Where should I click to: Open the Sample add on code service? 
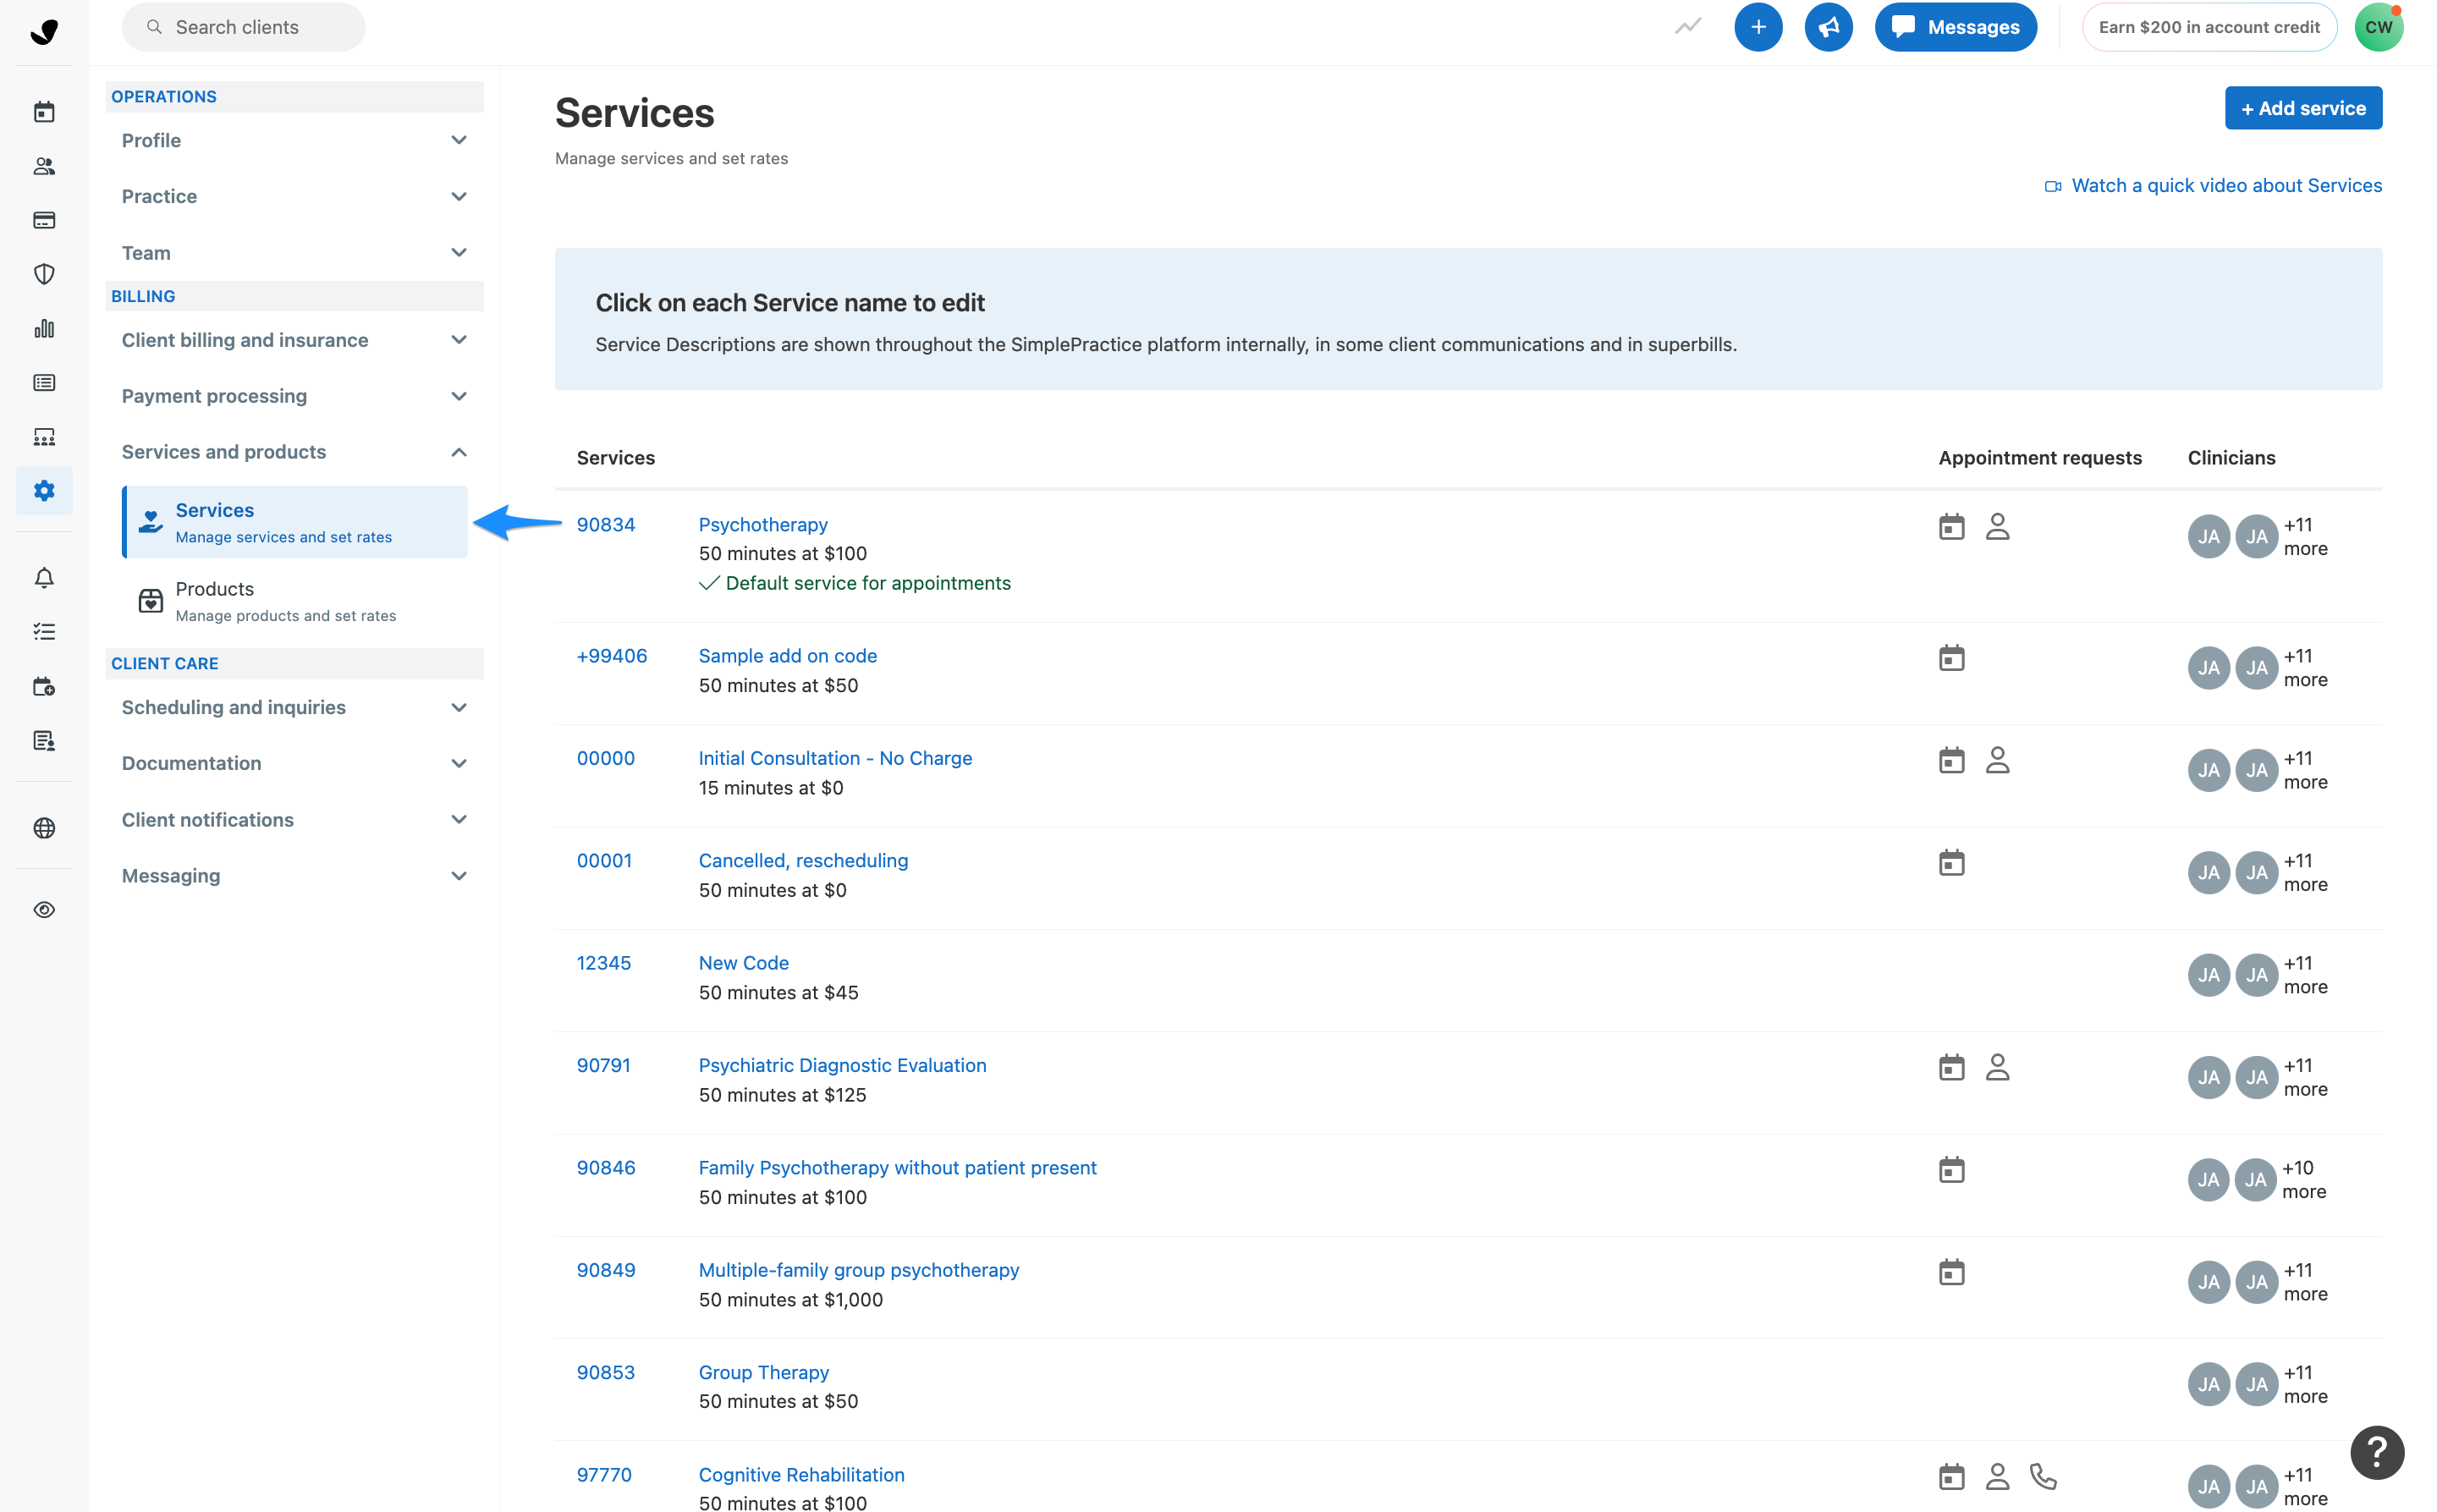[x=788, y=655]
